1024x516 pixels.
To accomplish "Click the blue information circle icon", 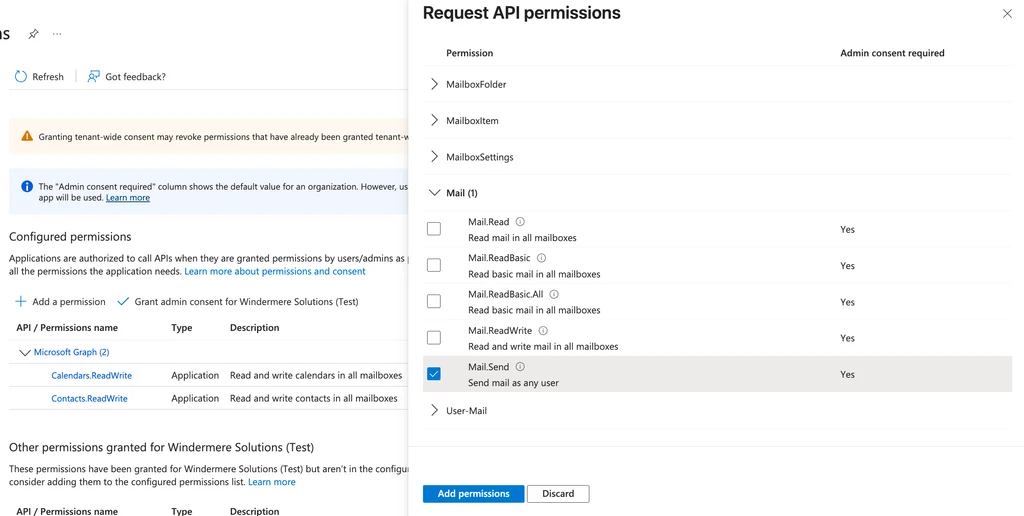I will pyautogui.click(x=27, y=186).
